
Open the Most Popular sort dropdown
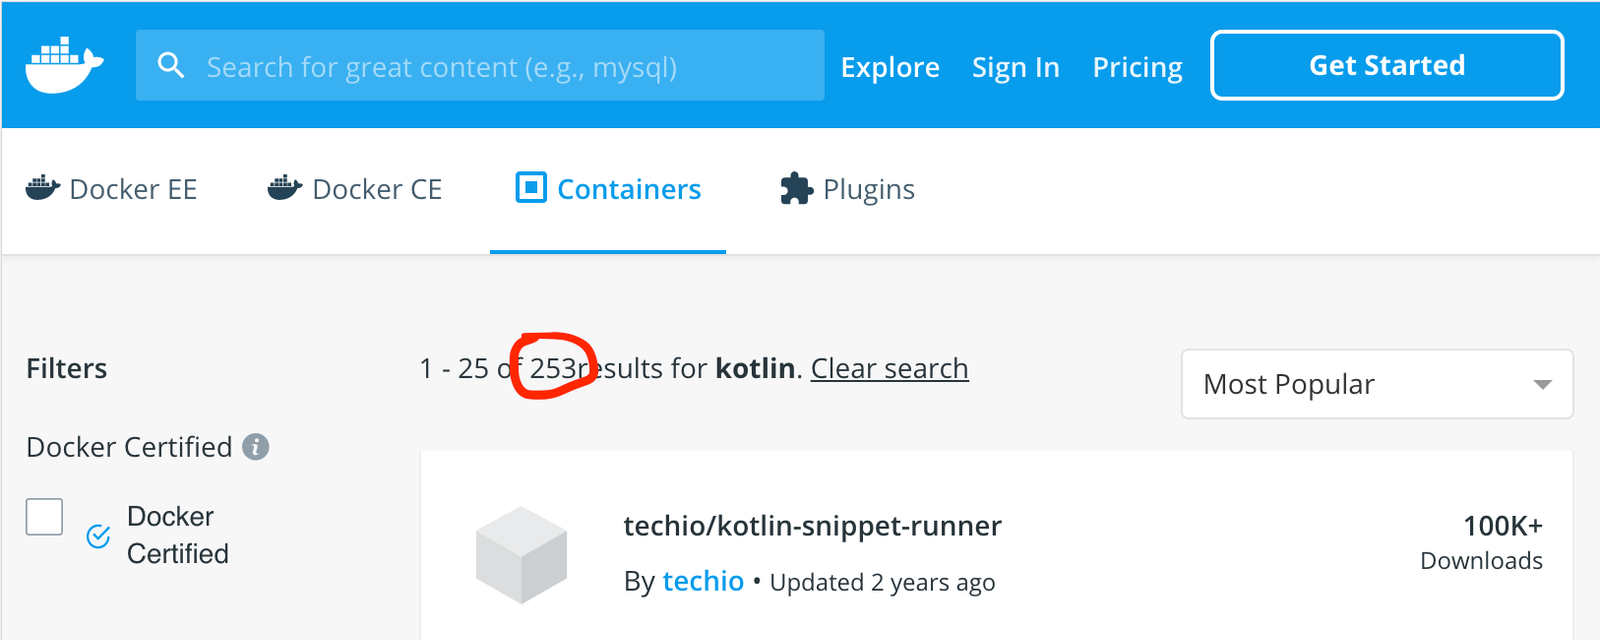(x=1377, y=384)
